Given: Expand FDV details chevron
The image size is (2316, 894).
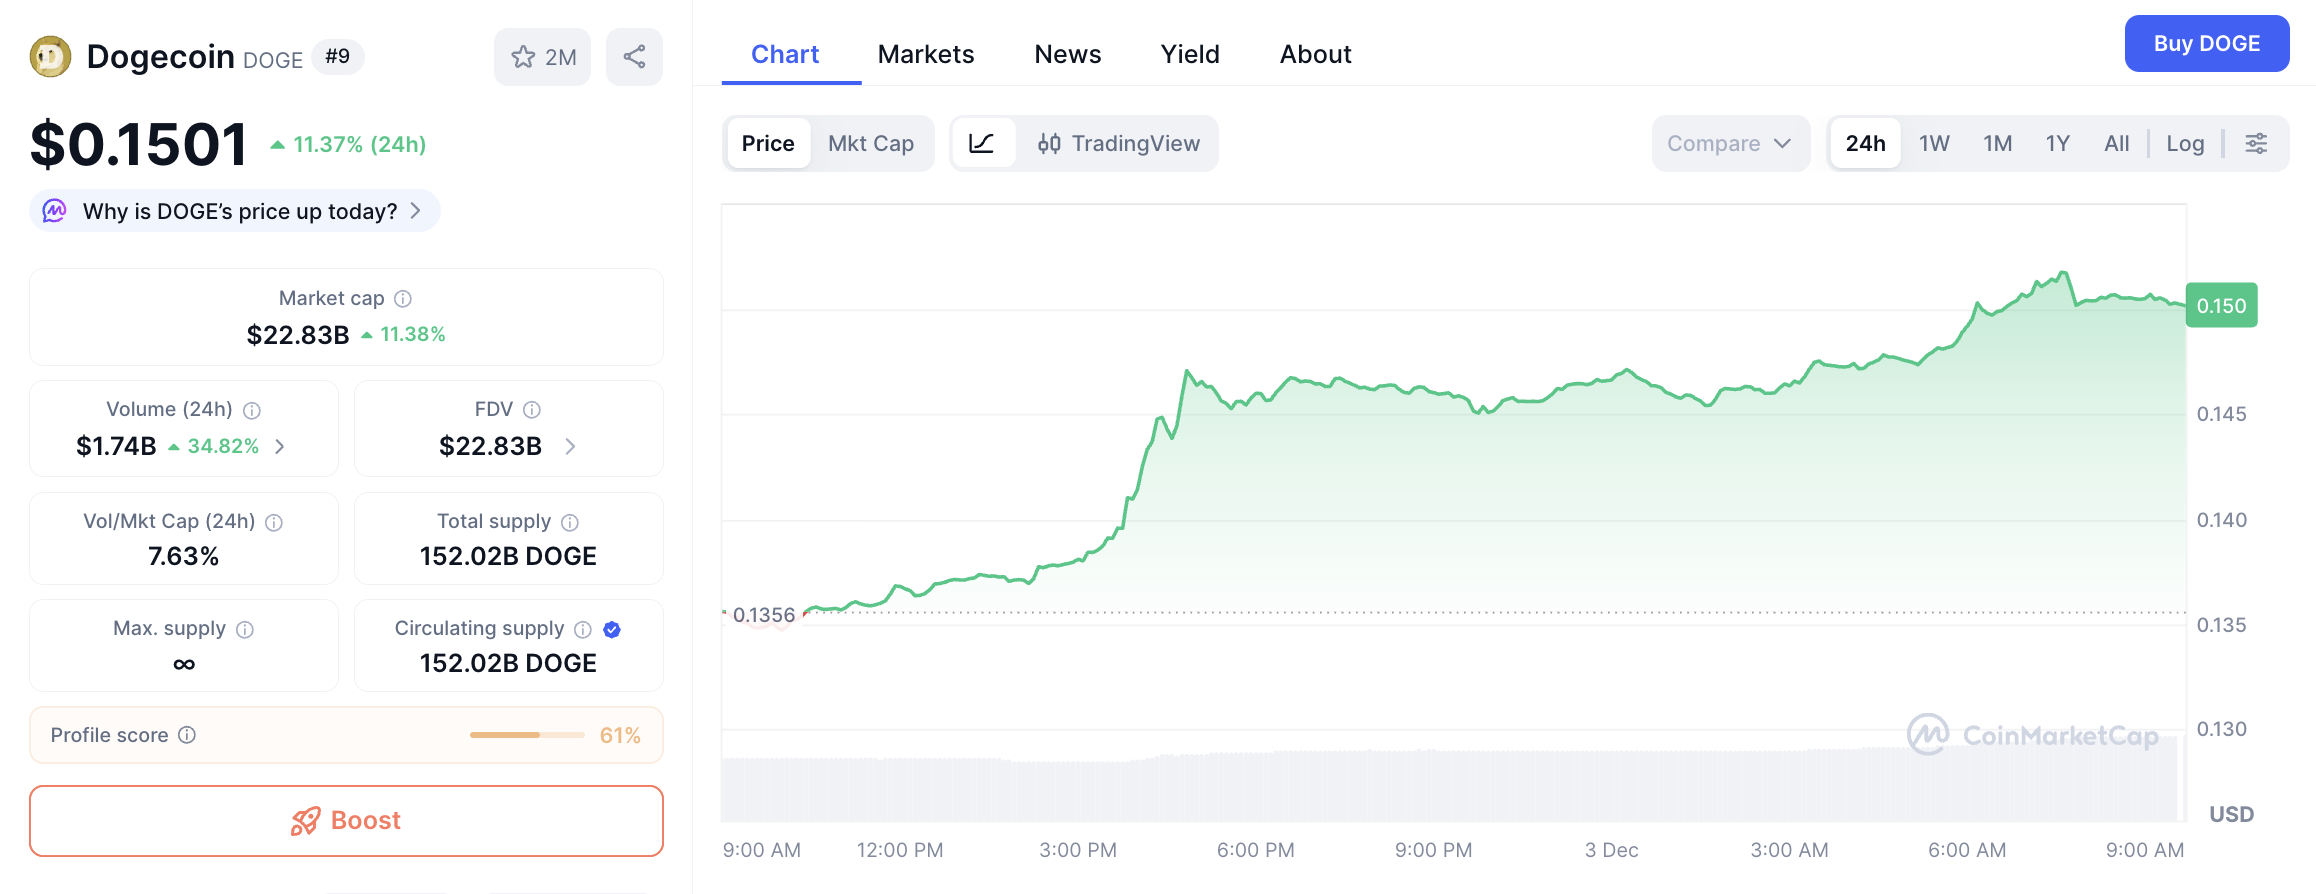Looking at the screenshot, I should point(570,446).
